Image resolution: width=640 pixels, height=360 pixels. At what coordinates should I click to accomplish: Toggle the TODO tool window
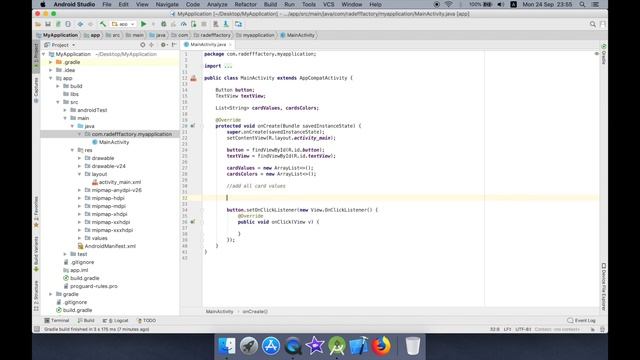coord(147,321)
